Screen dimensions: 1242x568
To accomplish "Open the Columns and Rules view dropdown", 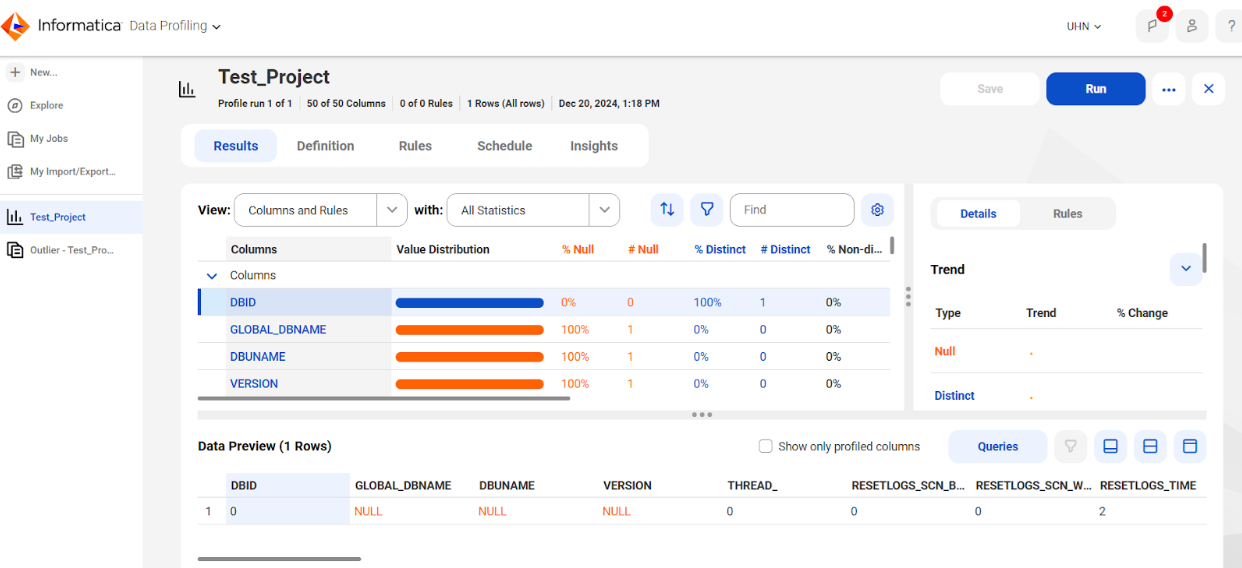I will (x=320, y=210).
